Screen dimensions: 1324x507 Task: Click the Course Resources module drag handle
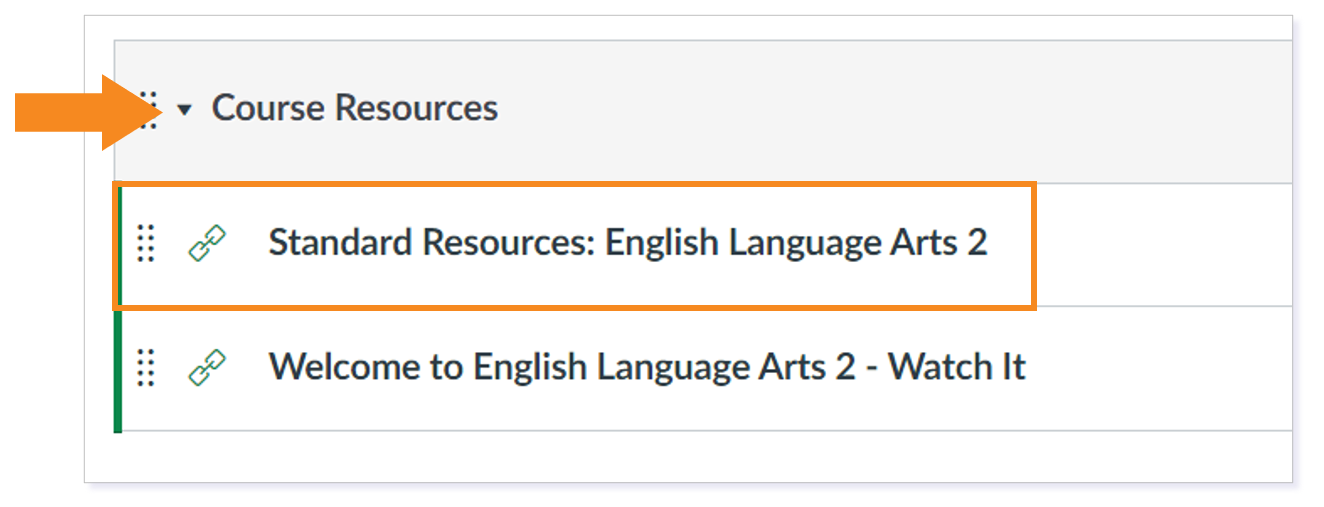point(151,108)
